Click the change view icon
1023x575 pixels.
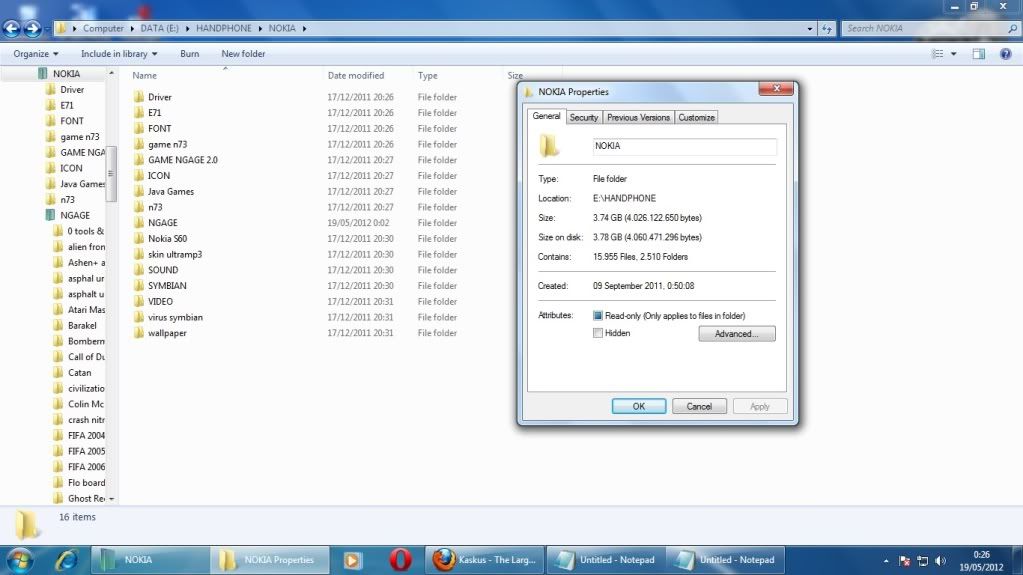coord(938,54)
